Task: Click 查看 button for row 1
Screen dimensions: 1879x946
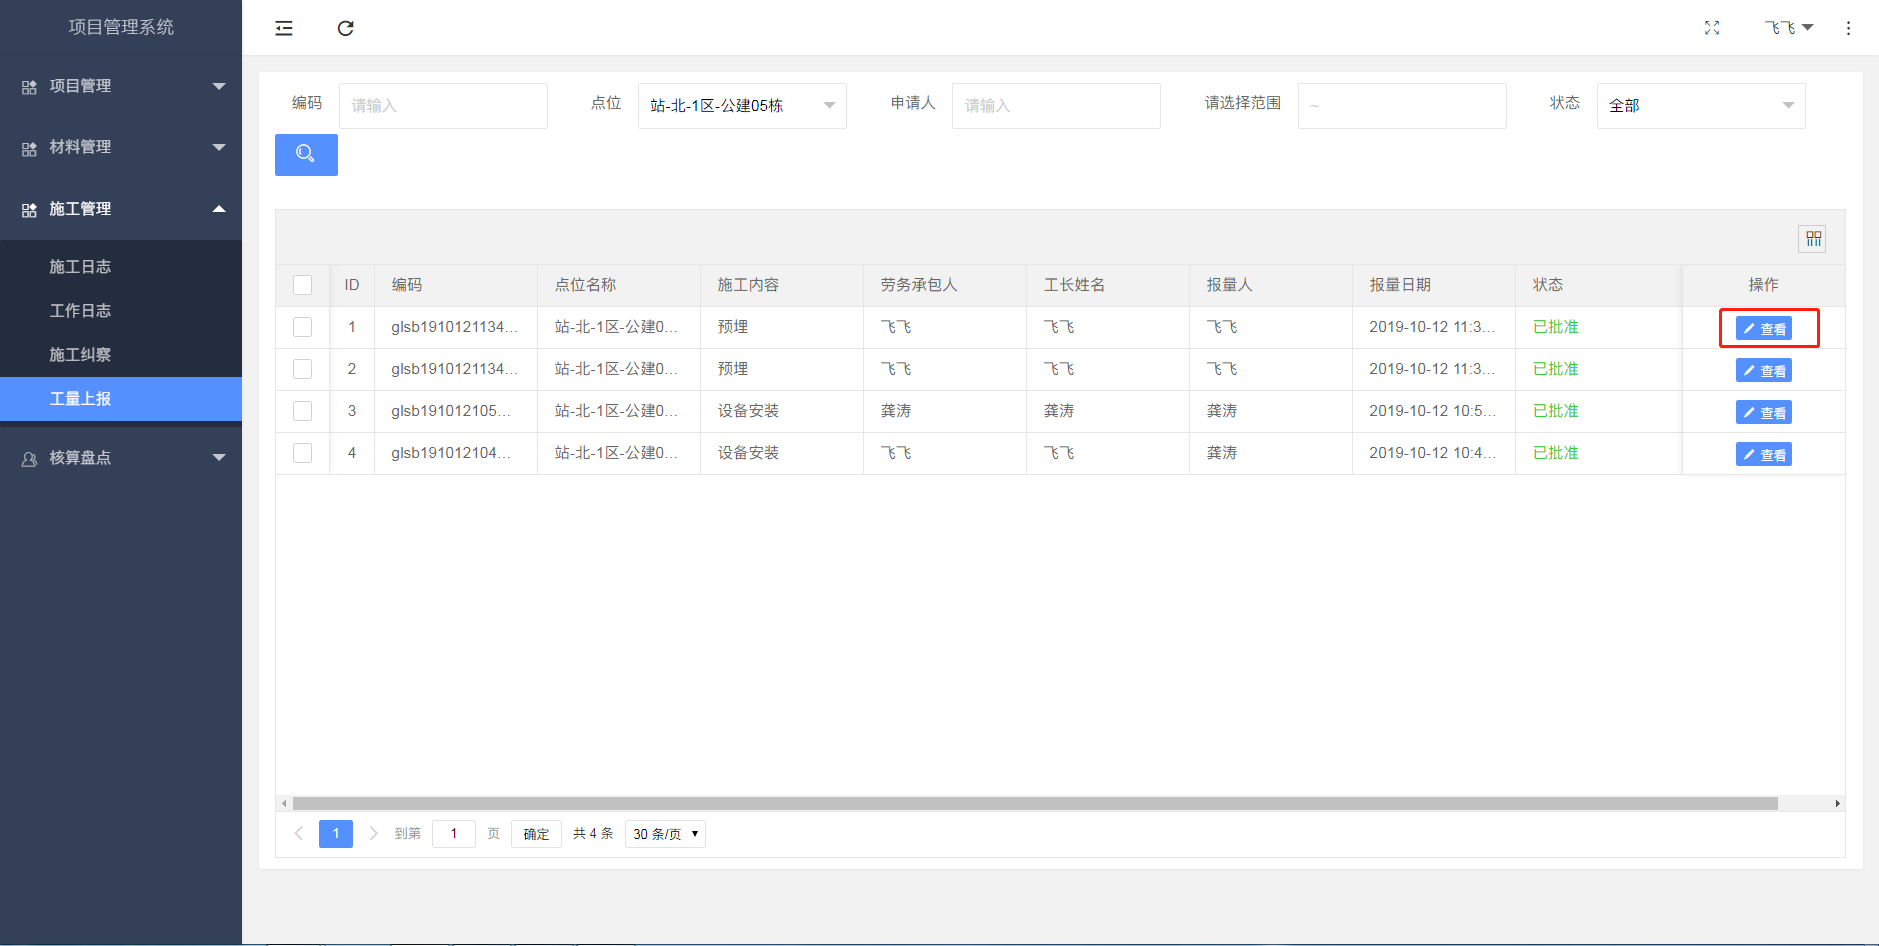Action: (1764, 329)
